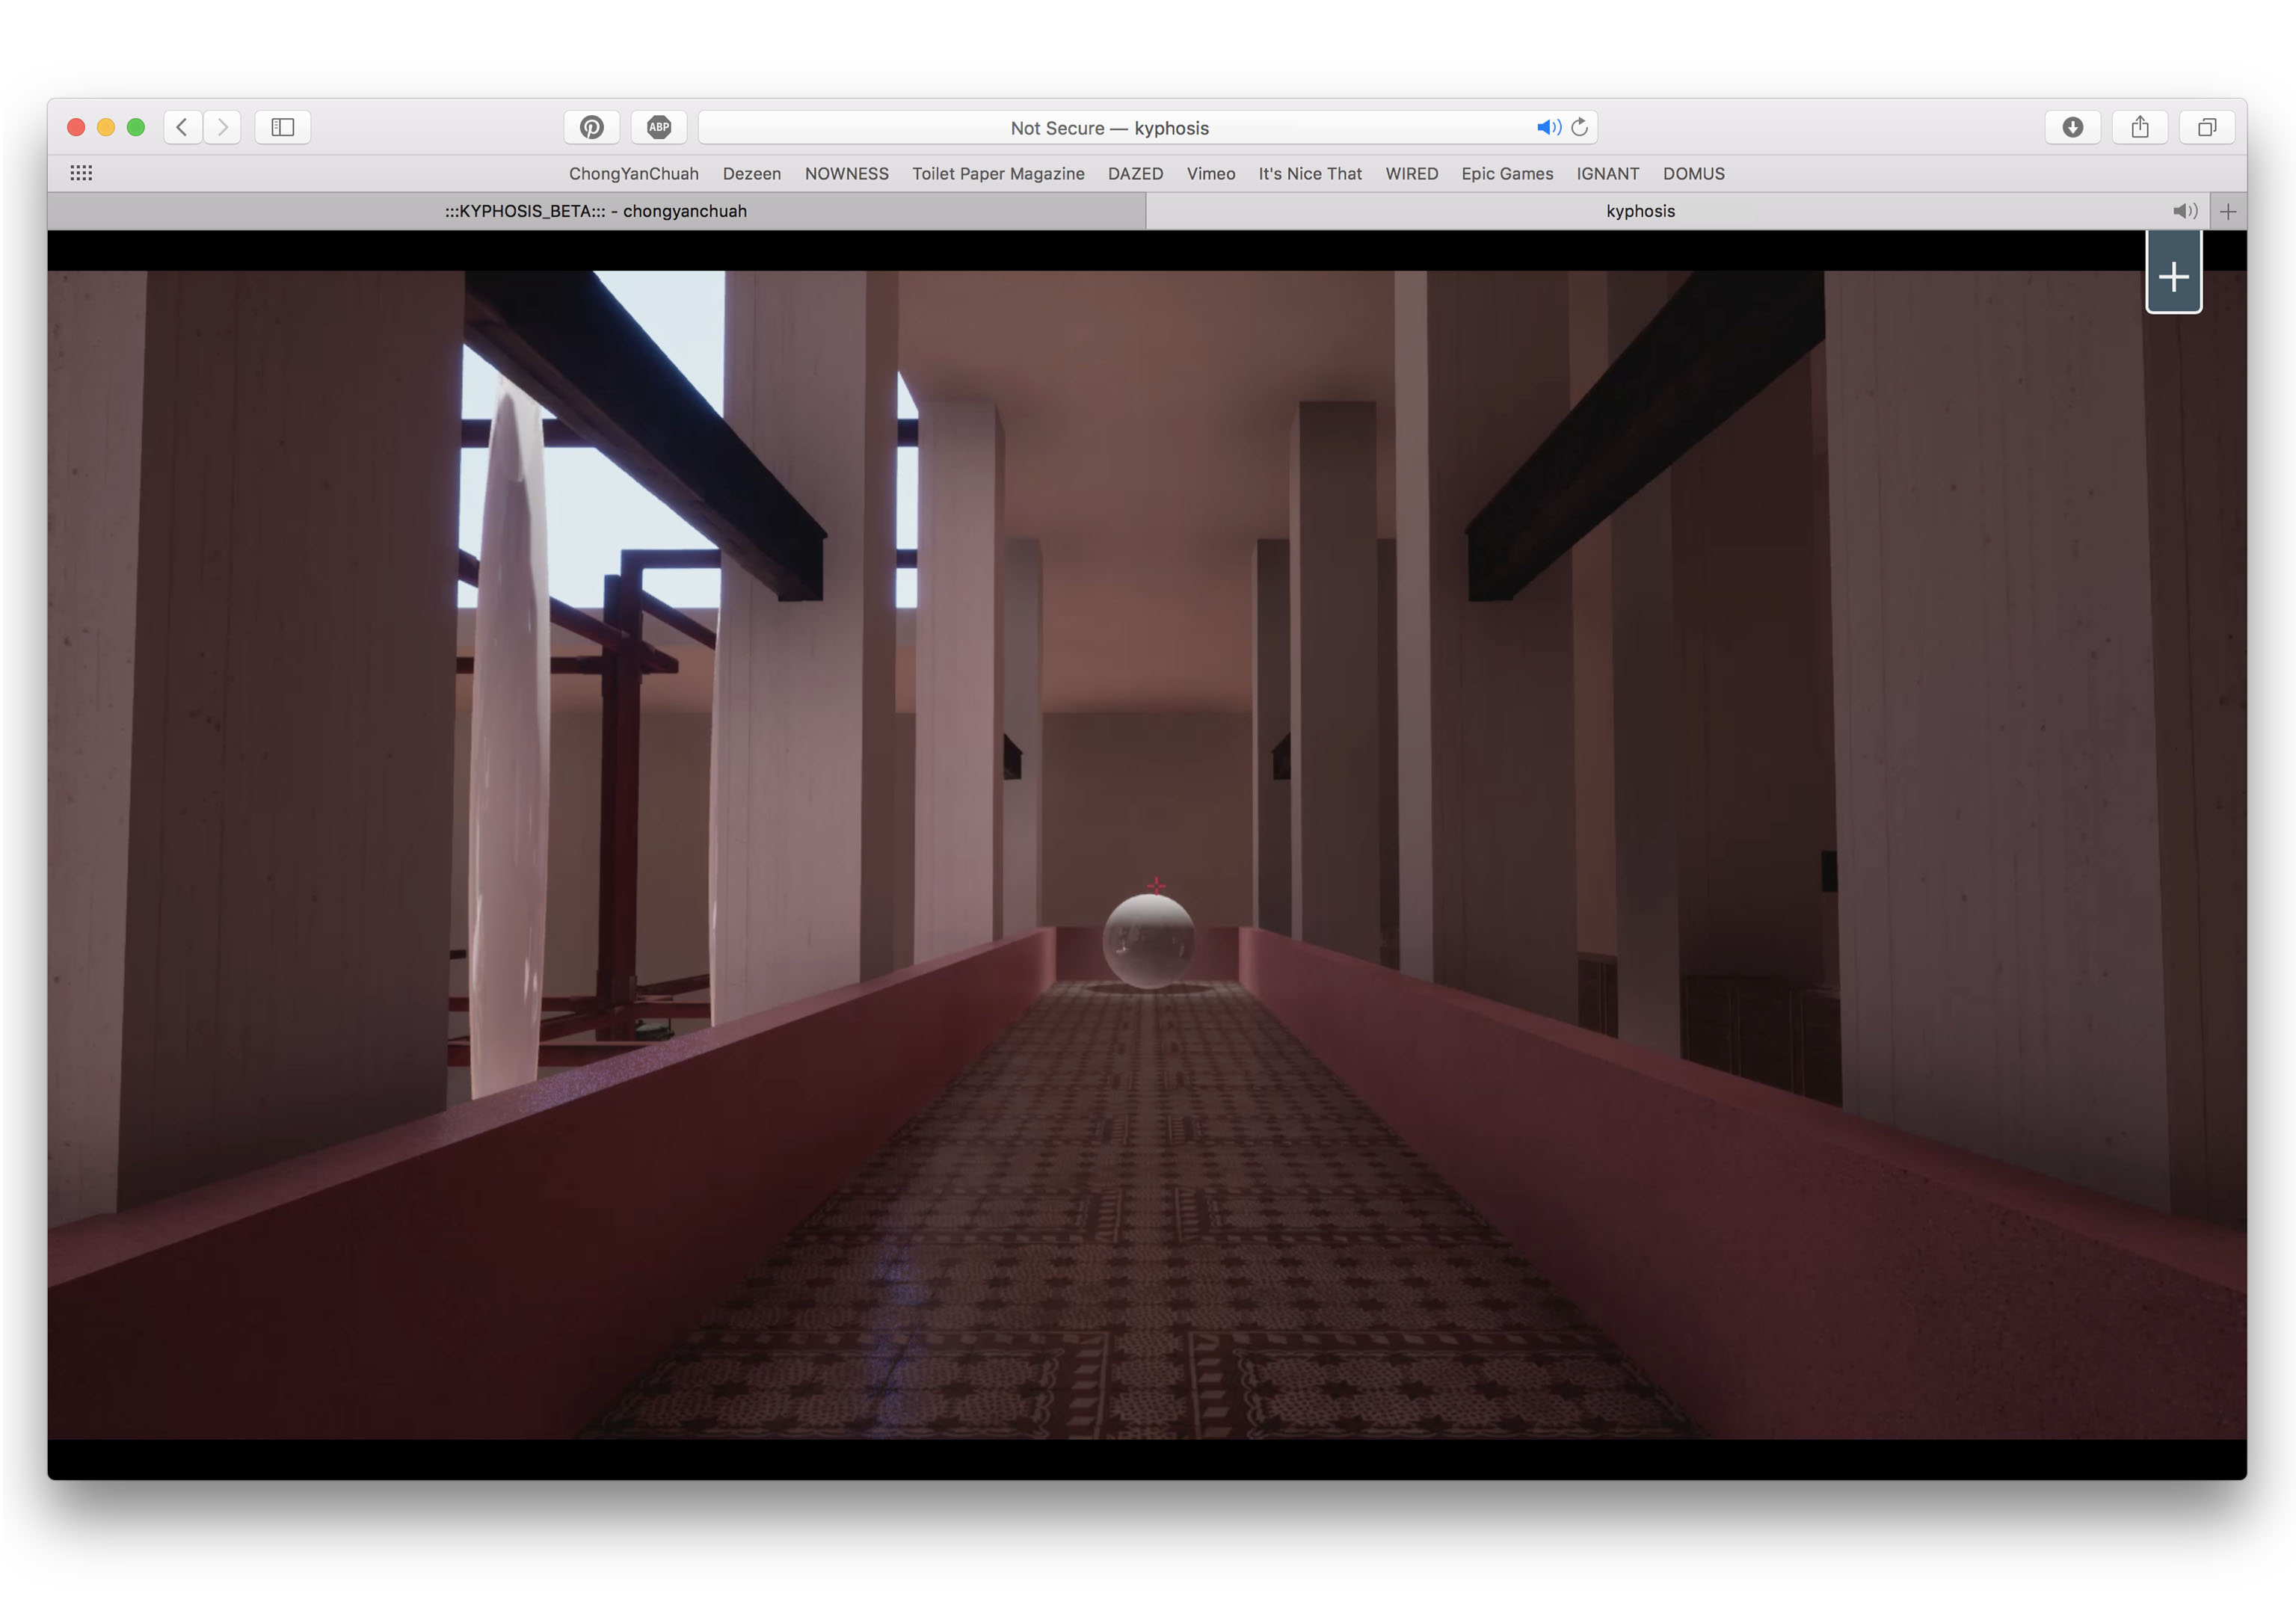Mute audio from the address bar

coord(1547,127)
